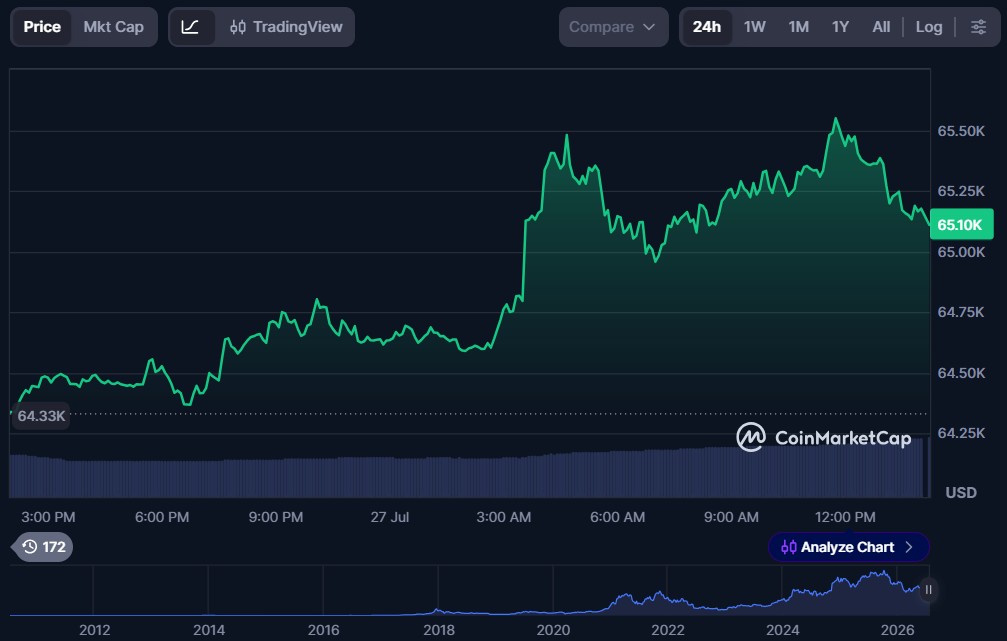Open the Compare dropdown
Screen dimensions: 1007x641
coord(613,27)
